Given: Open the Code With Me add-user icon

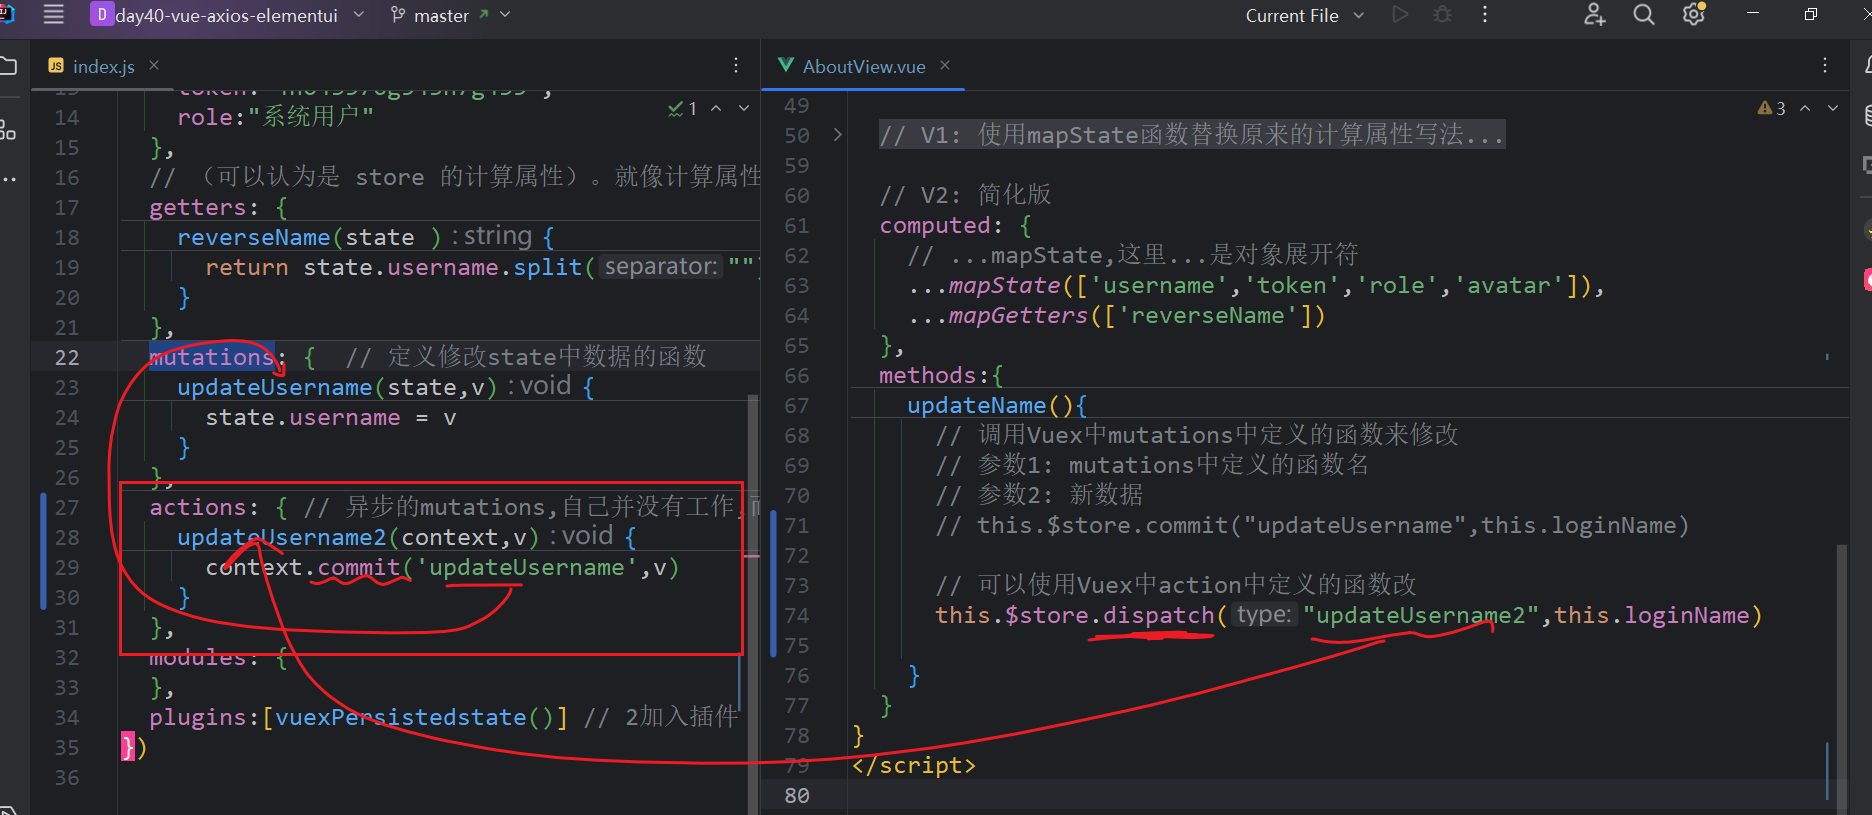Looking at the screenshot, I should click(x=1595, y=15).
